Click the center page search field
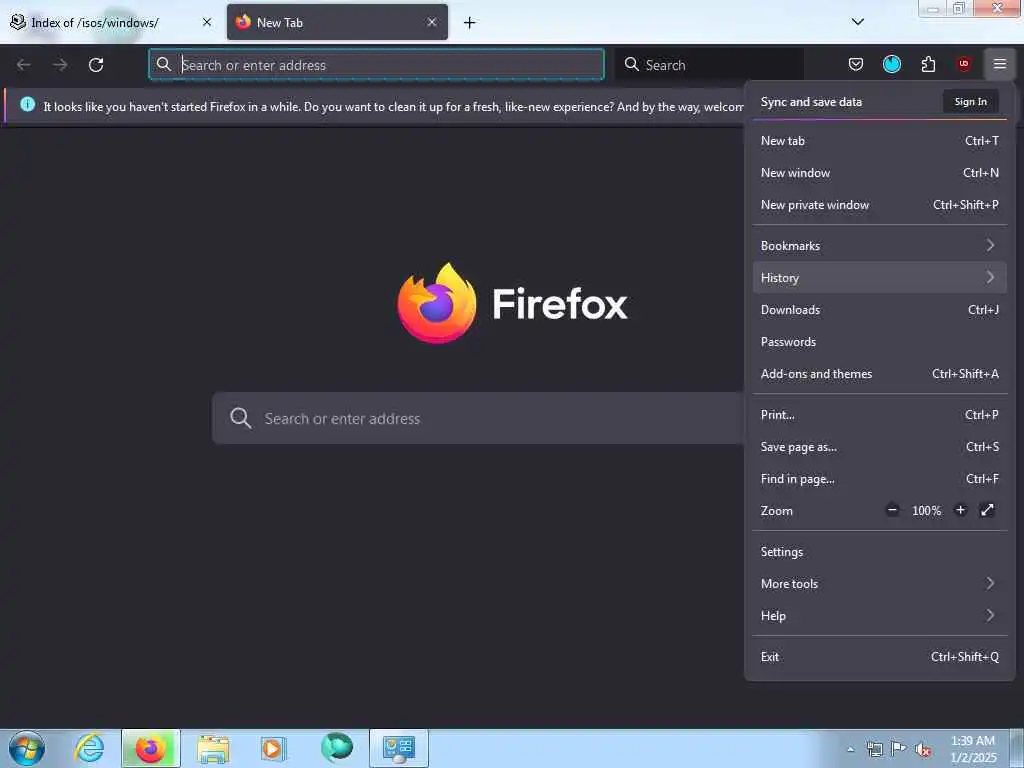Image resolution: width=1024 pixels, height=768 pixels. (477, 418)
